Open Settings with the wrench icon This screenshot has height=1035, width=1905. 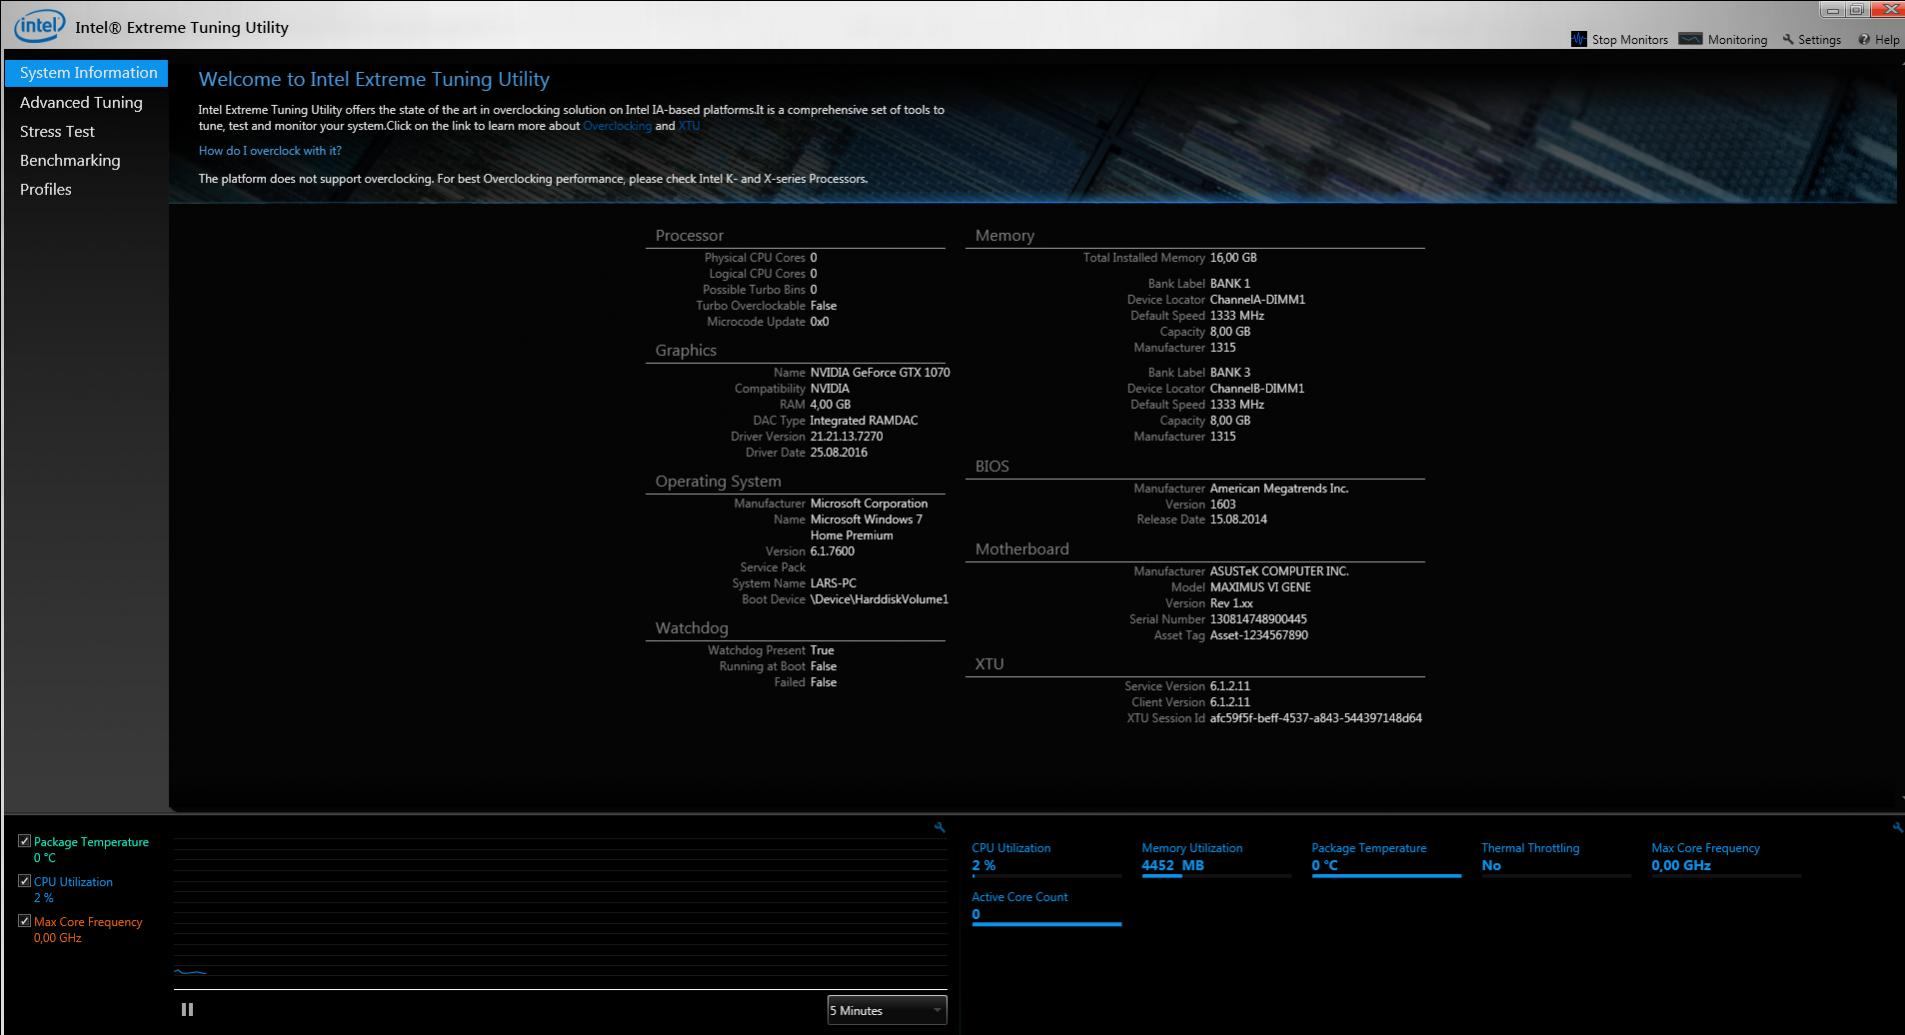click(x=1811, y=39)
